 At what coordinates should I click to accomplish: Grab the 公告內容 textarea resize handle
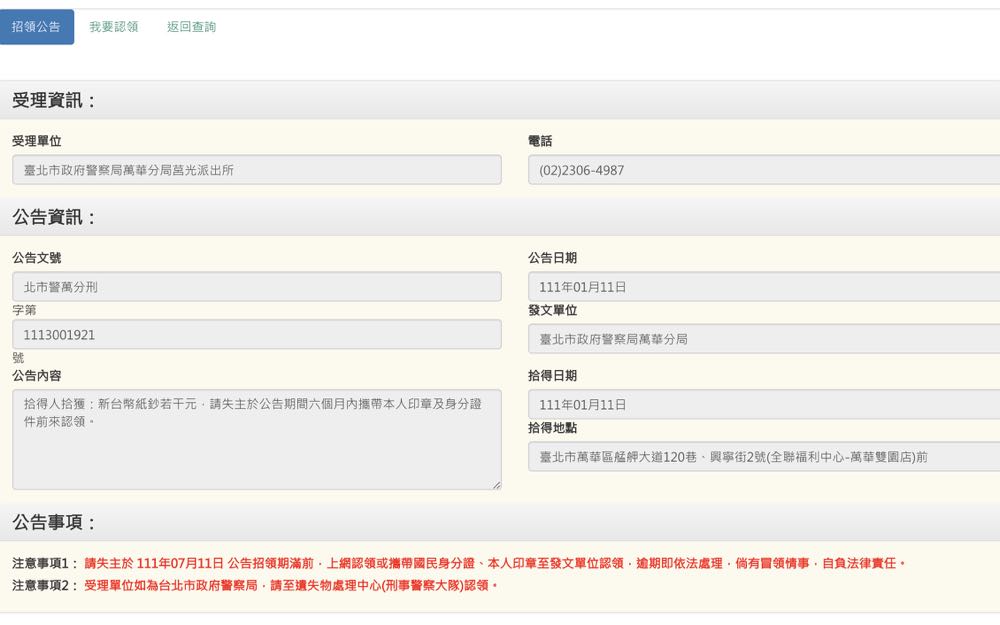click(x=496, y=485)
